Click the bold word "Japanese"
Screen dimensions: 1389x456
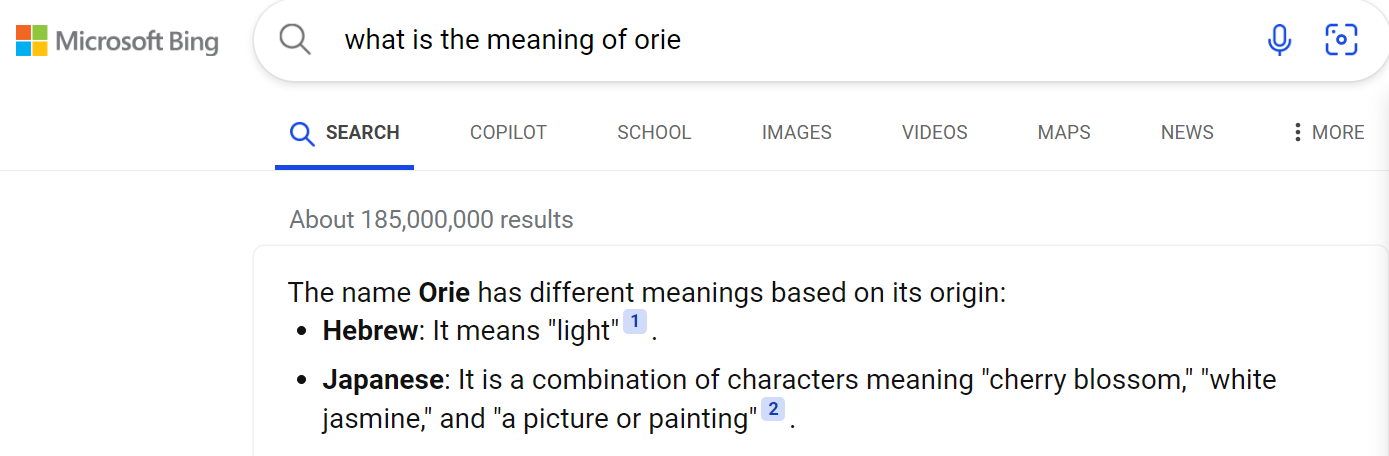click(x=382, y=380)
